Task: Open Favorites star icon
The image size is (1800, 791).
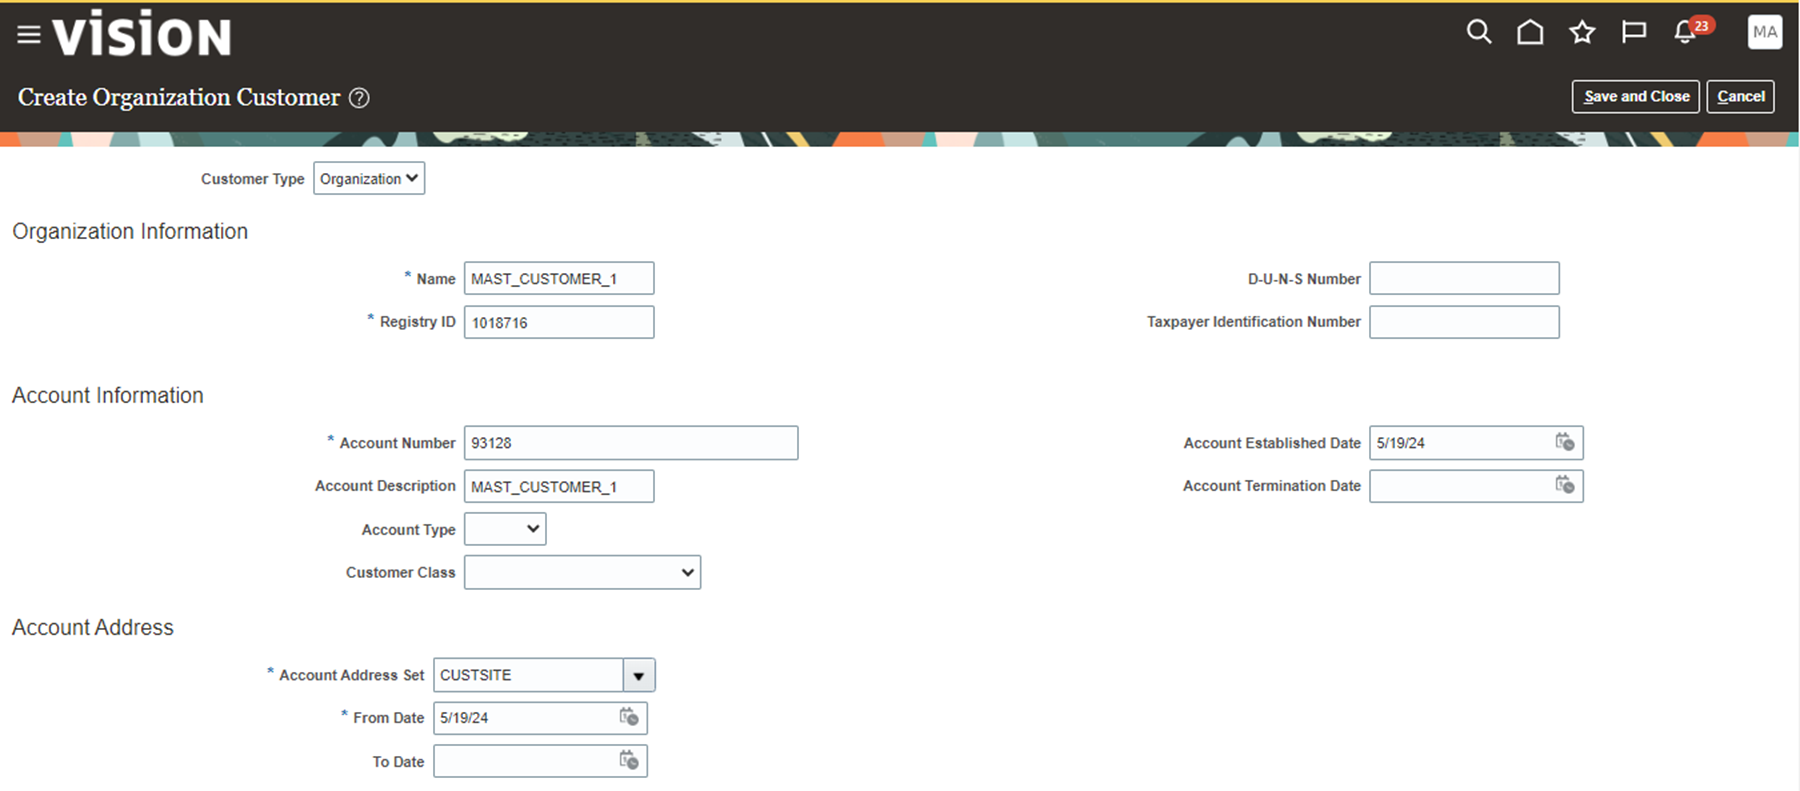Action: coord(1582,32)
